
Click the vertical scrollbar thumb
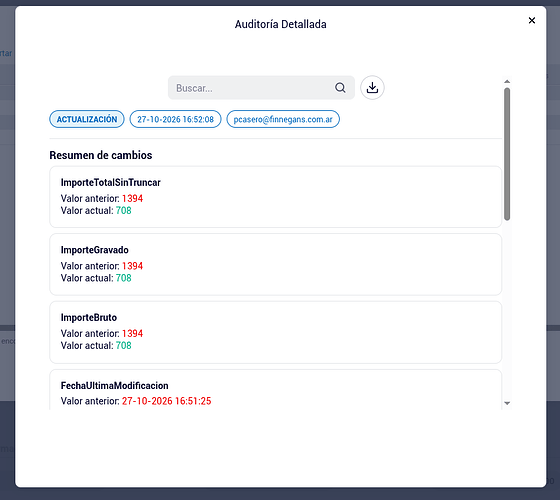pyautogui.click(x=507, y=154)
